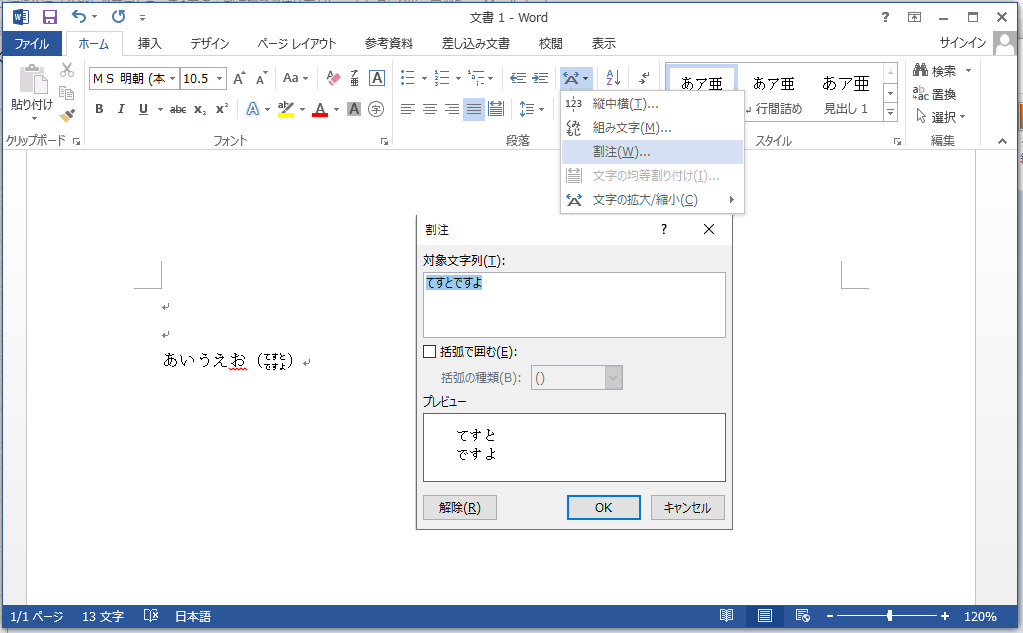Click the OK button in 割注 dialog

coord(603,507)
